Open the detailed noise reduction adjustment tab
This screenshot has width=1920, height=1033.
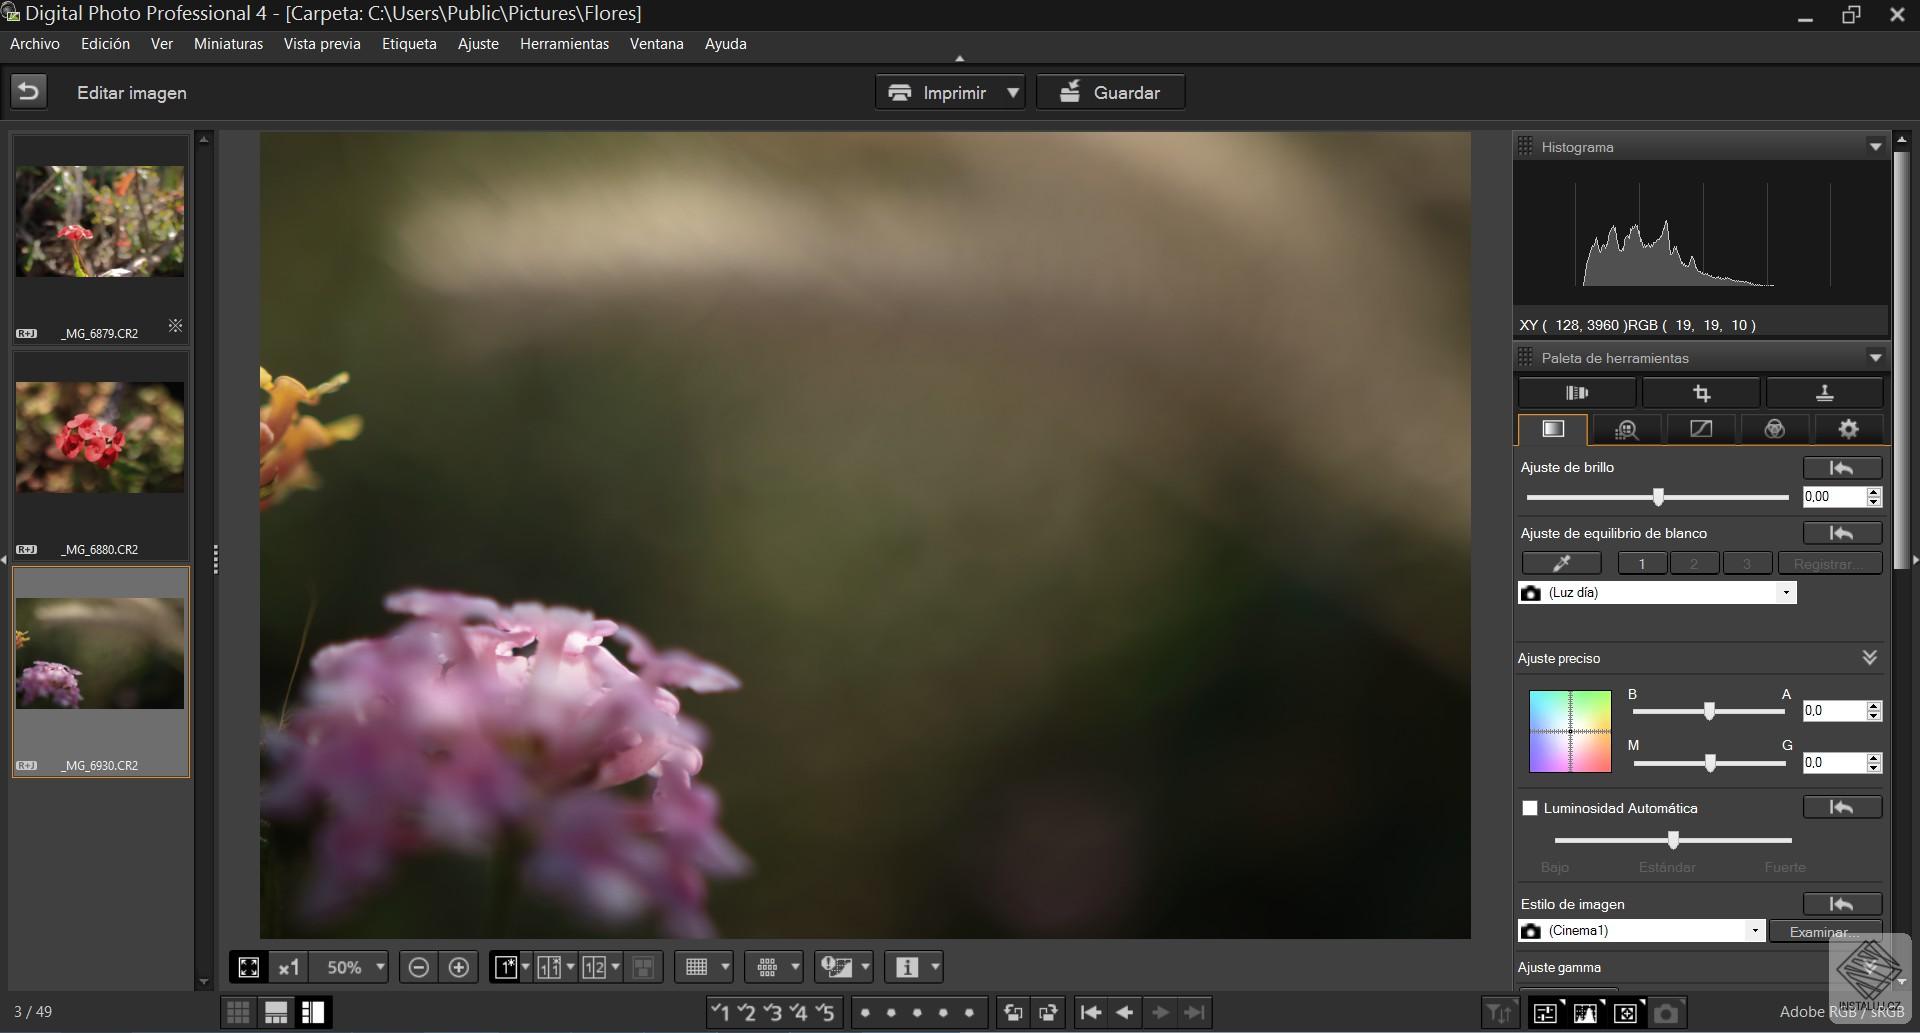(1627, 429)
